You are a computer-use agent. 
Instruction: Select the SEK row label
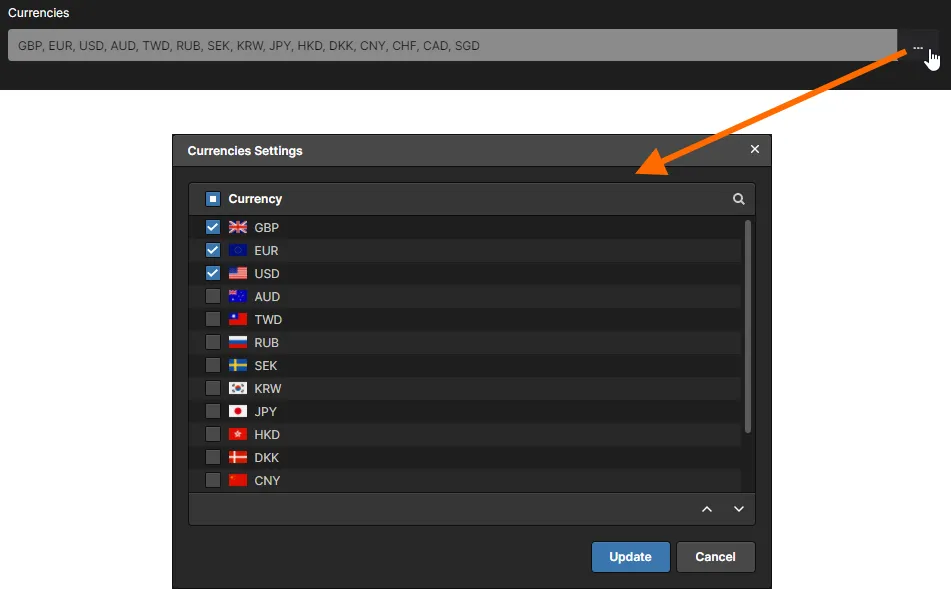tap(266, 366)
